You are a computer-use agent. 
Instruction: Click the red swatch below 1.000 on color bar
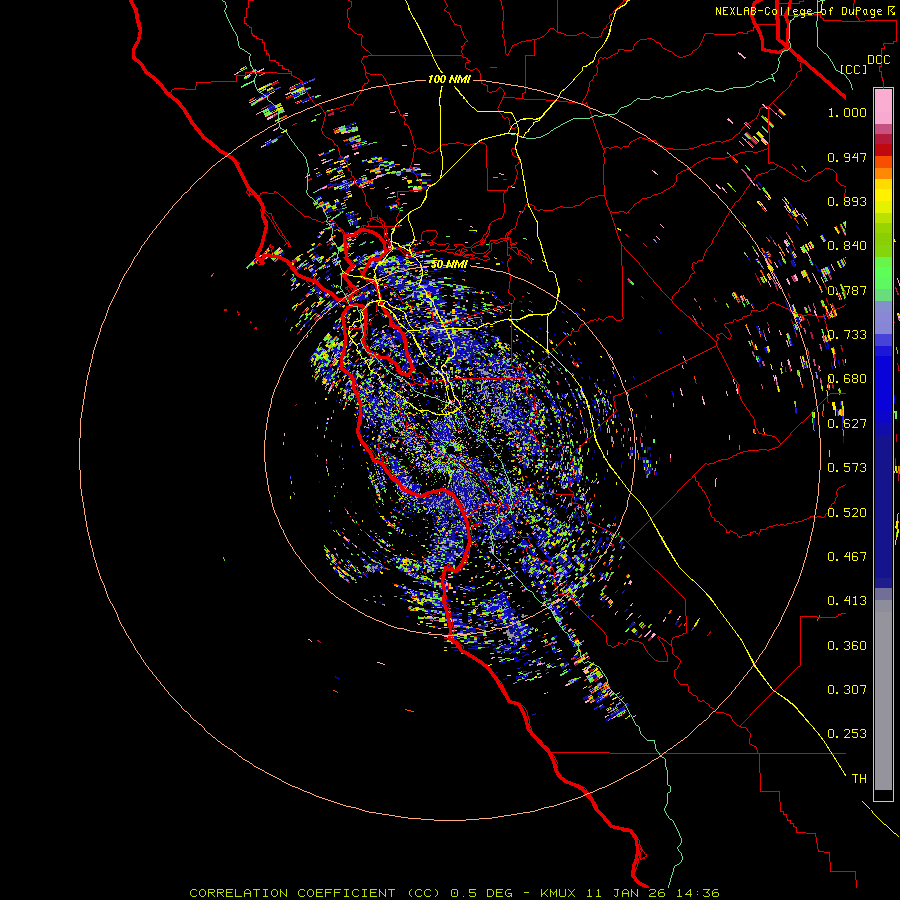coord(883,149)
